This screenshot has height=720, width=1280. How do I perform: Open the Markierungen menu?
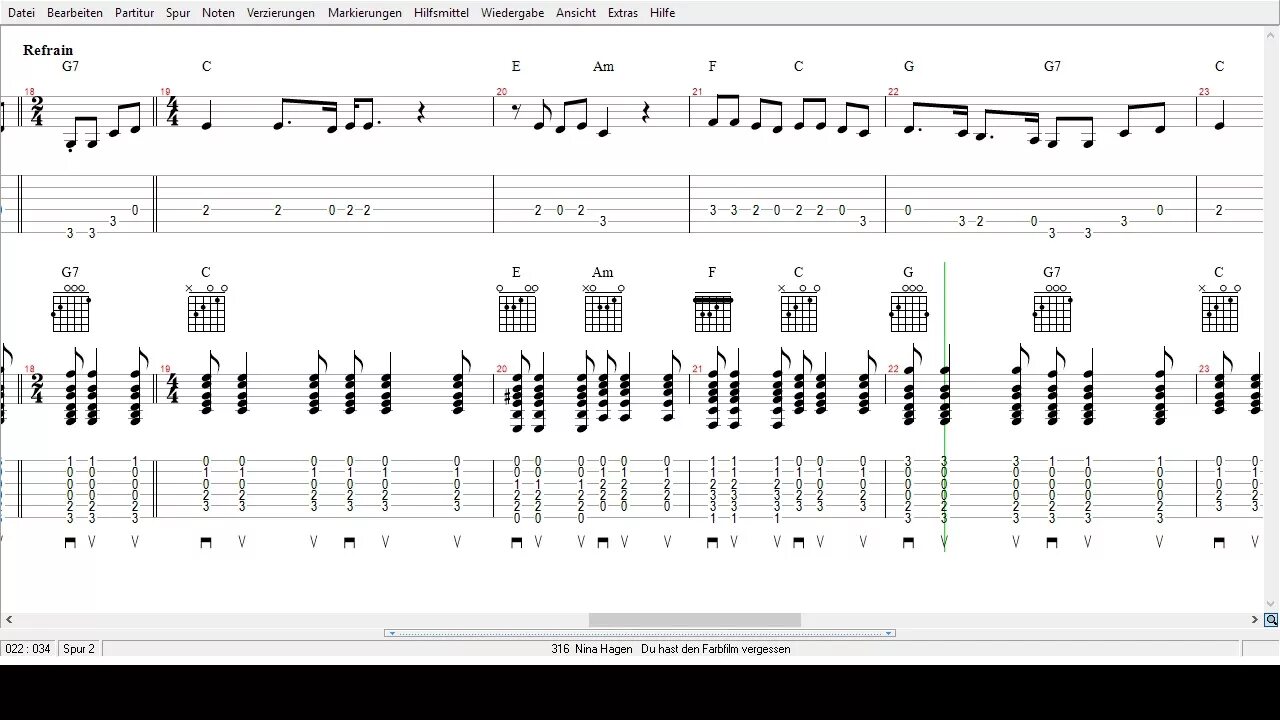tap(365, 13)
